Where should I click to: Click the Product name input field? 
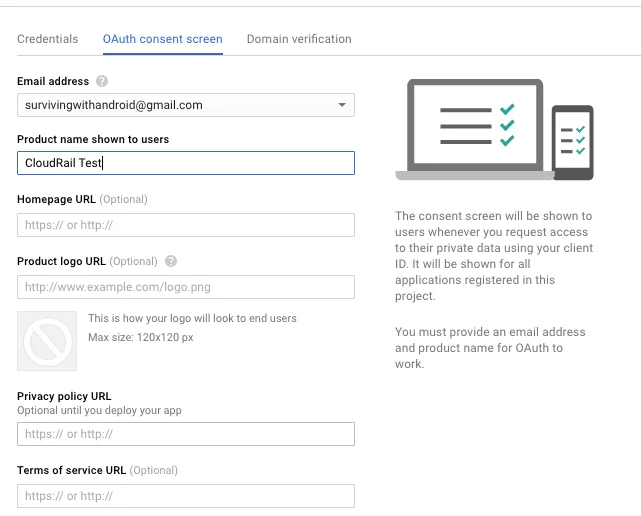(186, 163)
